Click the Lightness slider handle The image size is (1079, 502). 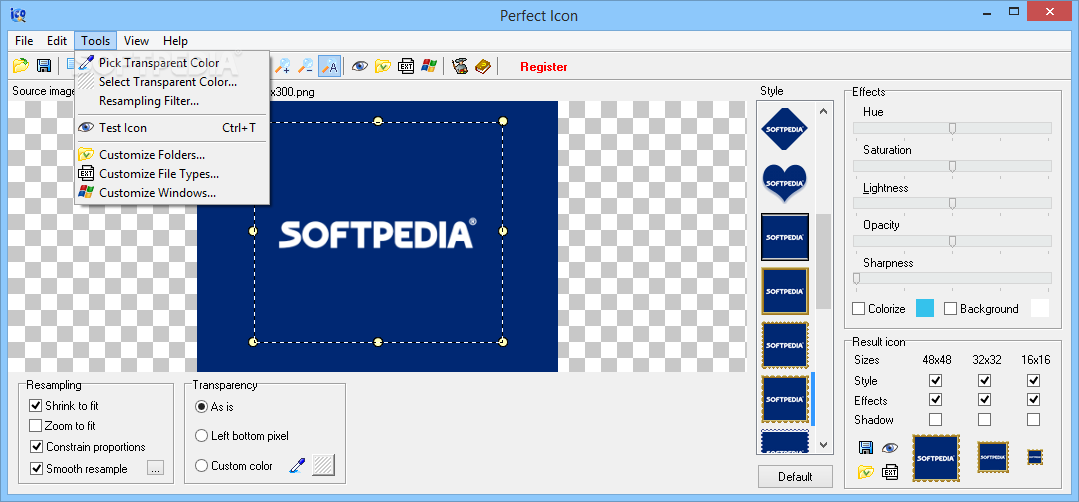[952, 204]
